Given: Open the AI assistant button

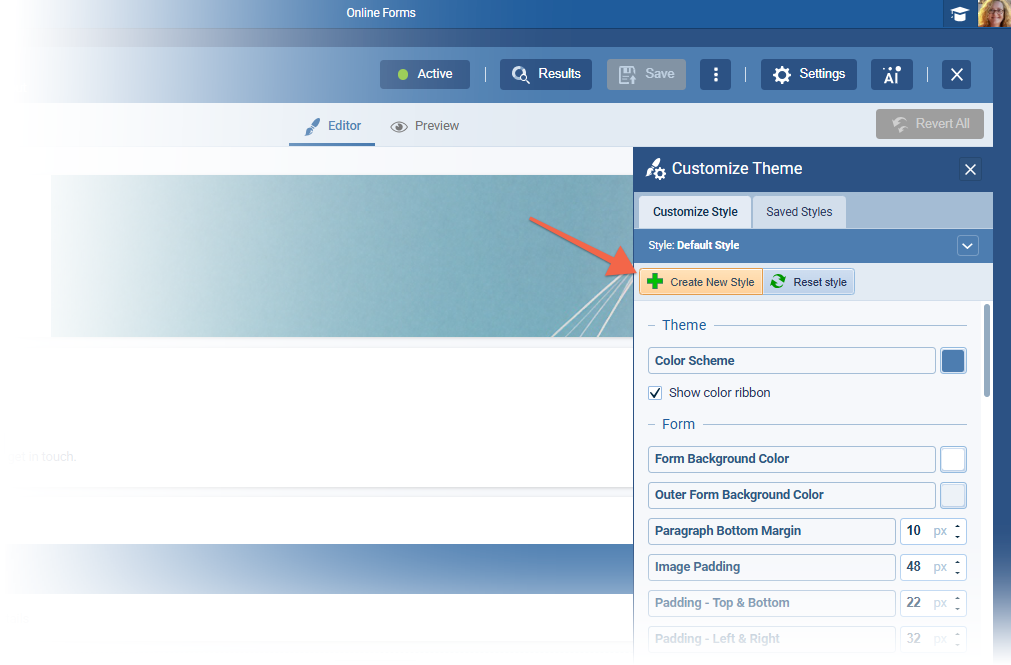Looking at the screenshot, I should (891, 74).
